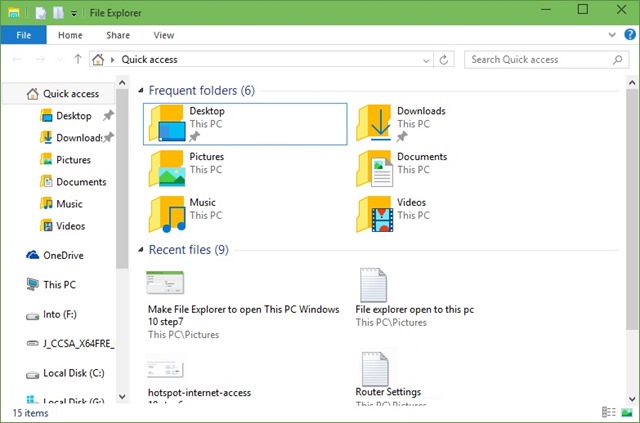Screen dimensions: 640x423
Task: Open the recent locations dropdown arrow
Action: (x=60, y=60)
